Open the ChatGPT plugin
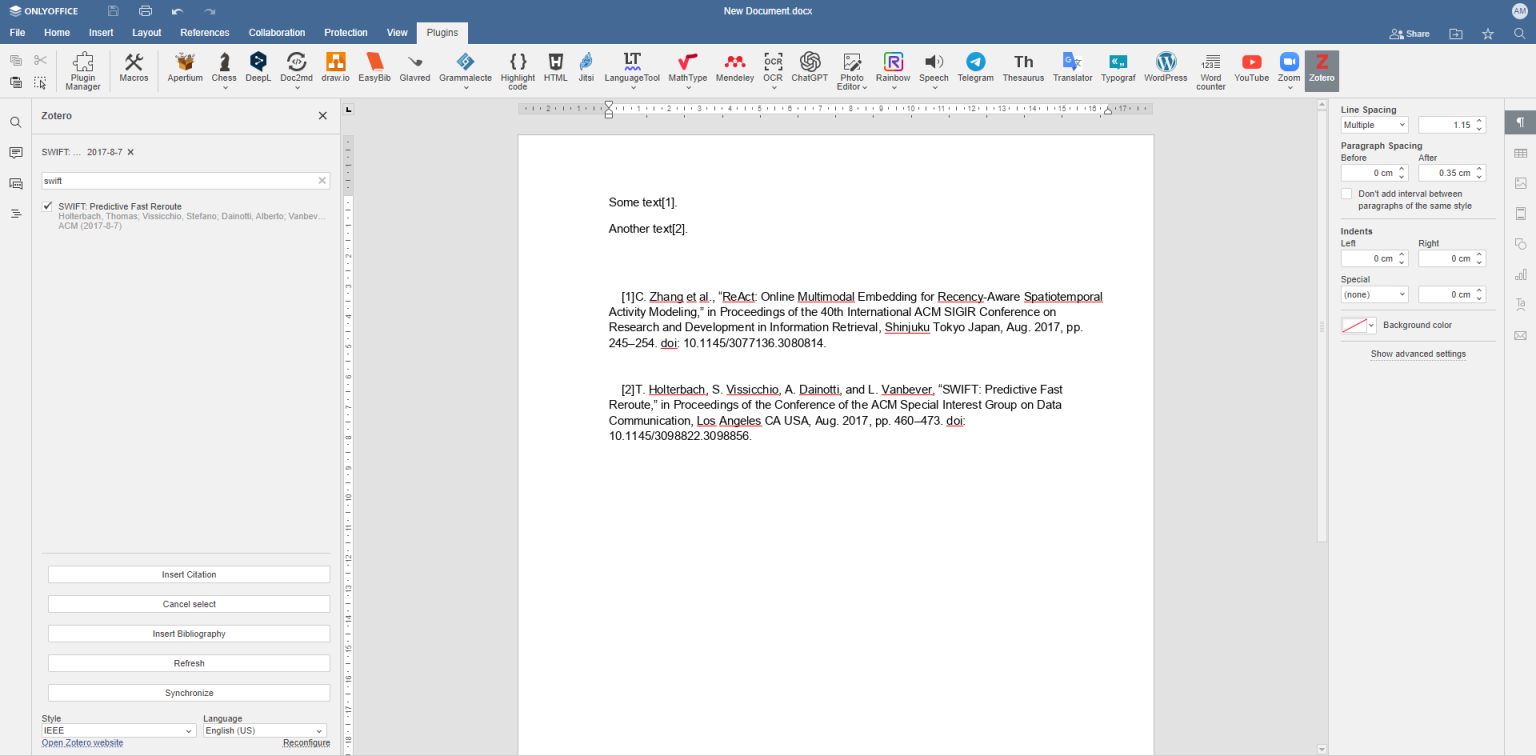 (x=808, y=70)
